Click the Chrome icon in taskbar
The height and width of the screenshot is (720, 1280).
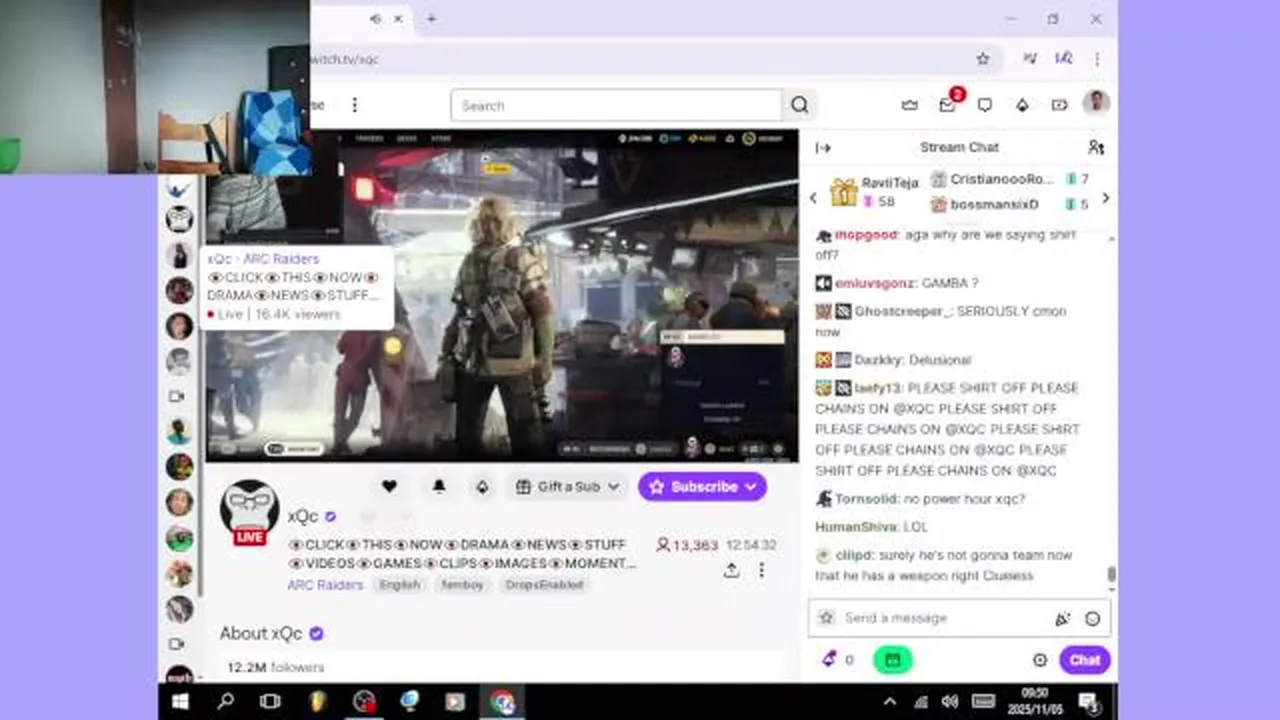click(x=502, y=702)
